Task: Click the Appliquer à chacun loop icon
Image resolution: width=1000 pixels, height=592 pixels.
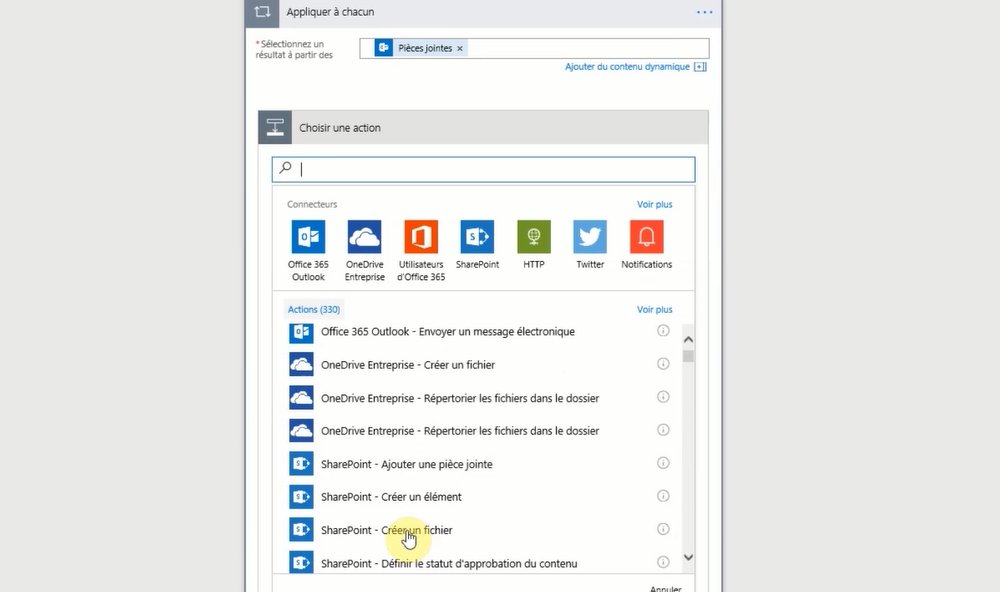Action: (x=262, y=12)
